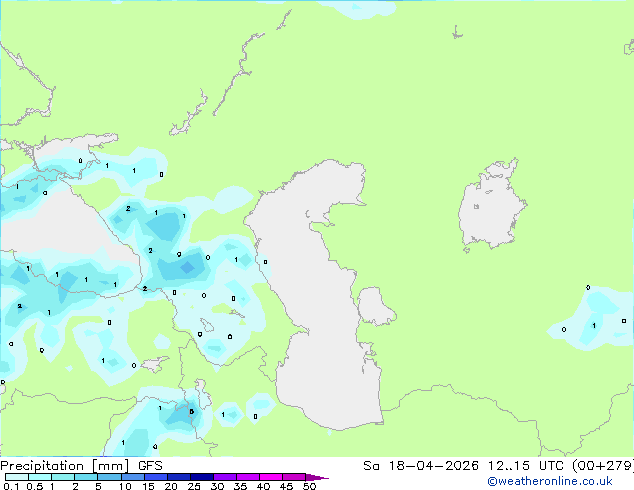Click the 'GFS' model label
The width and height of the screenshot is (634, 490).
coord(150,466)
